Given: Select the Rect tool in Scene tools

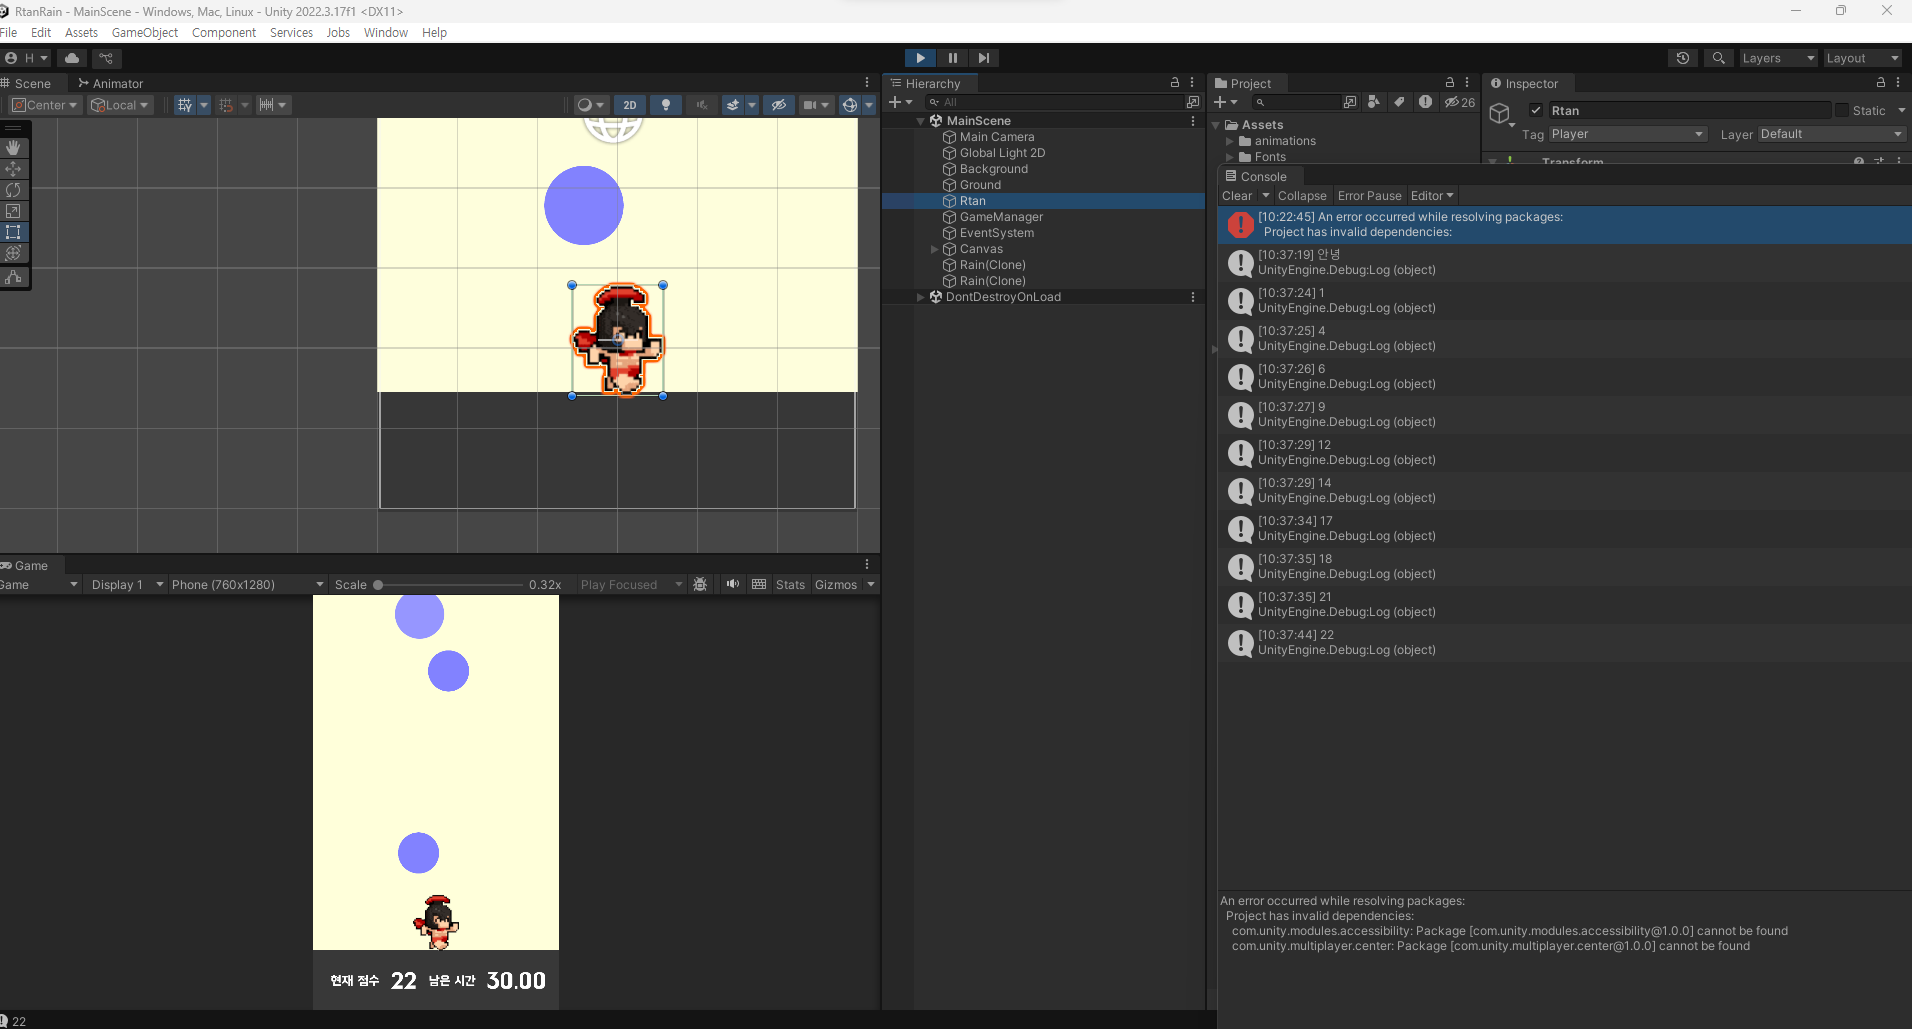Looking at the screenshot, I should coord(13,232).
